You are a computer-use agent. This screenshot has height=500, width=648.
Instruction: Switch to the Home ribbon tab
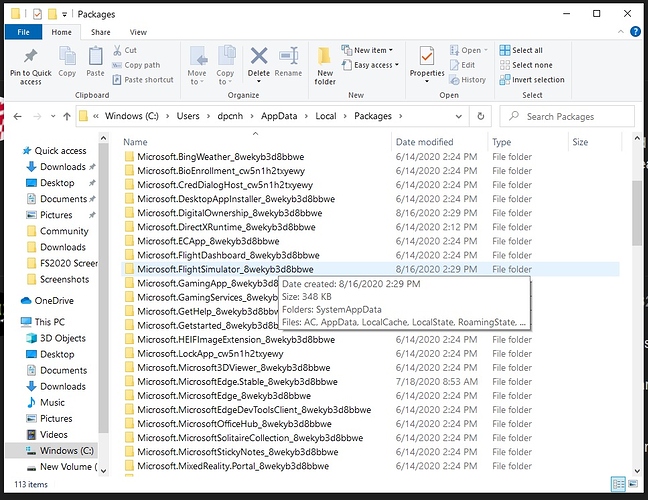pyautogui.click(x=61, y=32)
